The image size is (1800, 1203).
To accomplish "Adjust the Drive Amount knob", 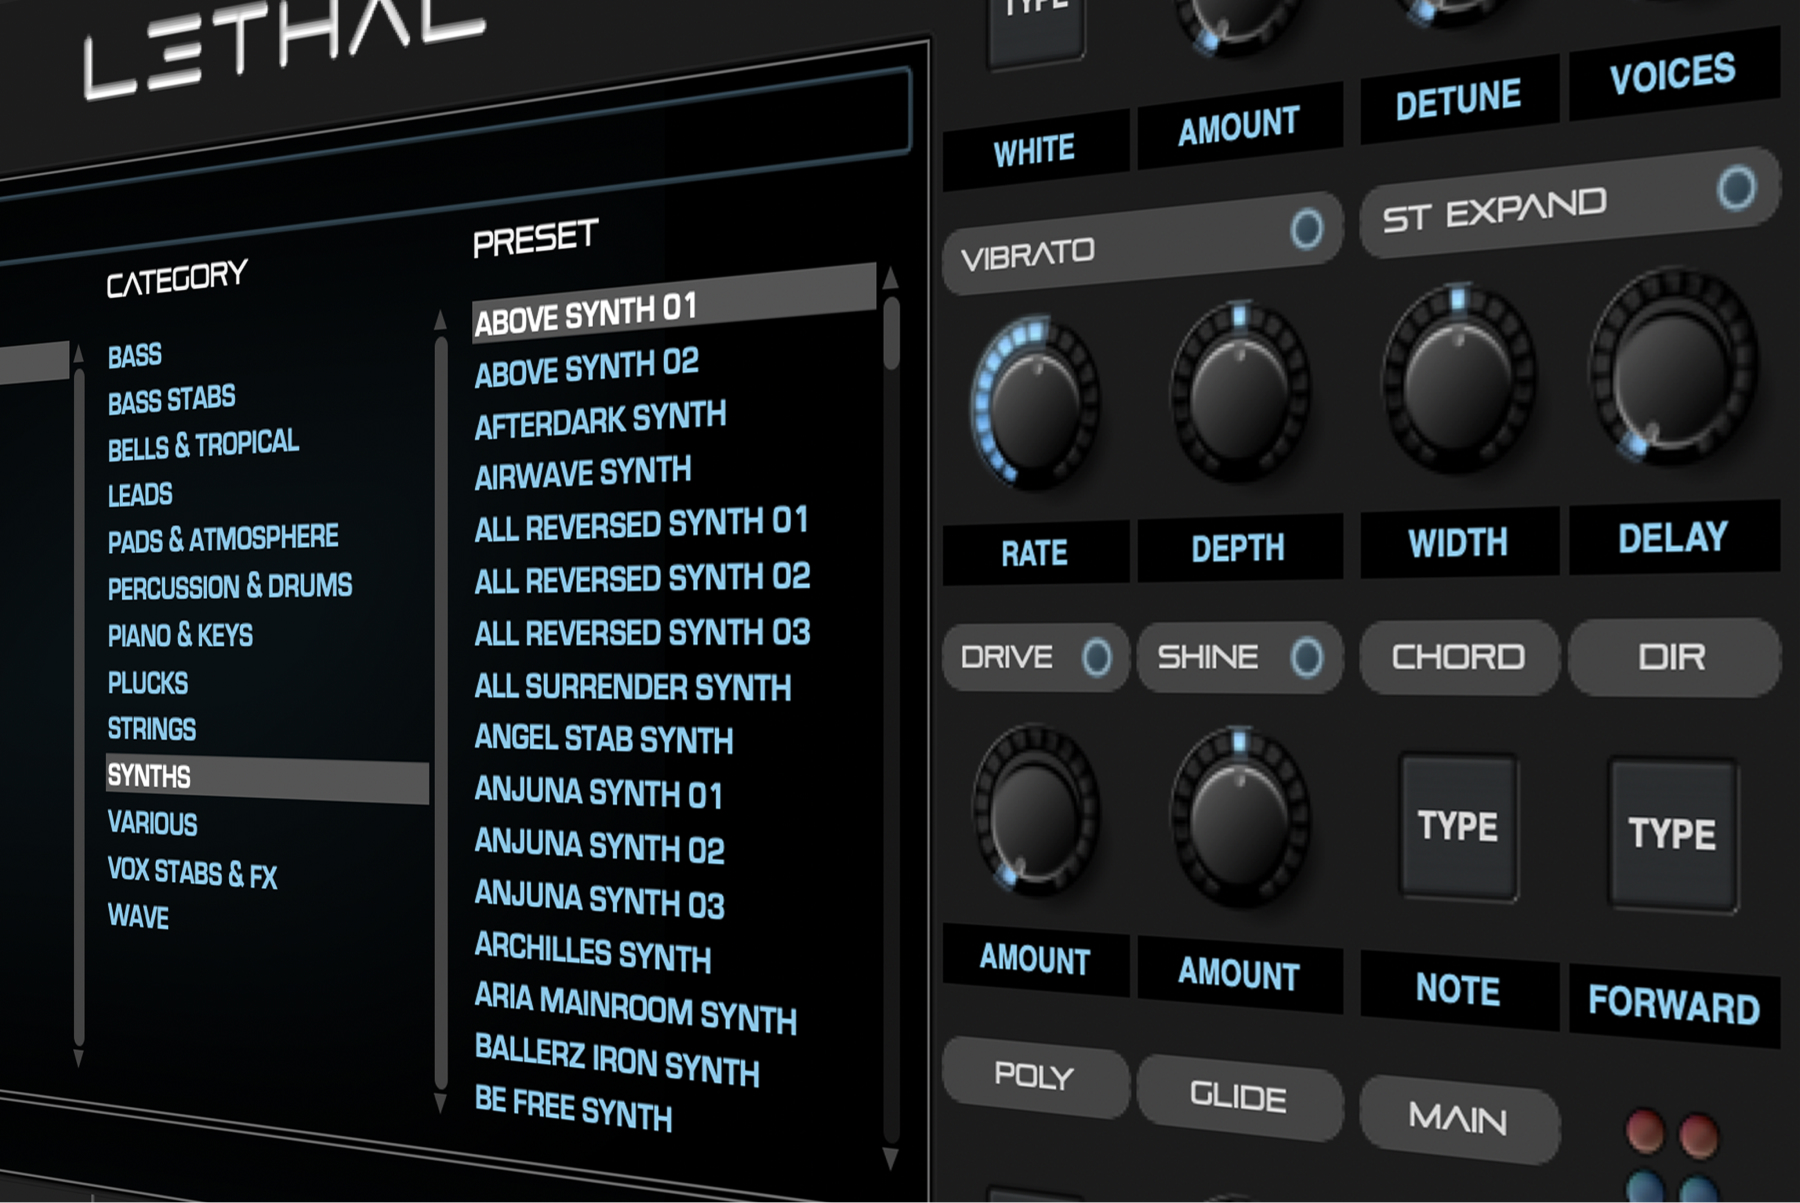I will pos(1035,810).
